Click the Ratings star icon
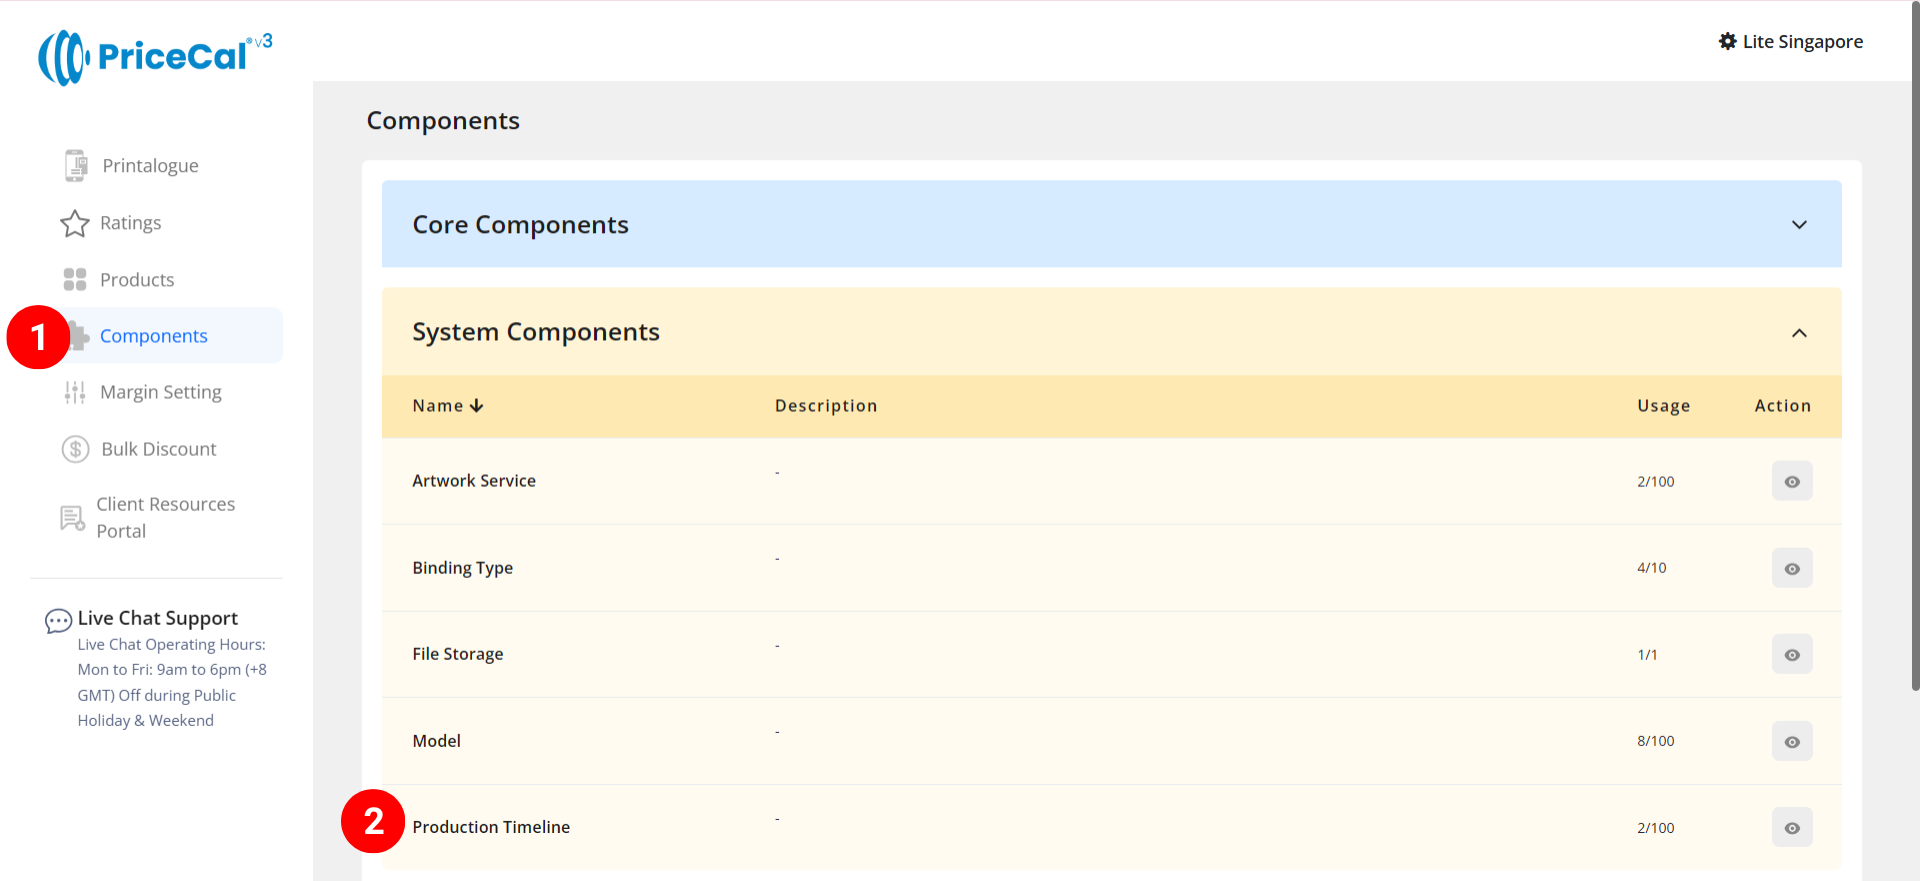Screen dimensions: 1920x881 tap(75, 223)
